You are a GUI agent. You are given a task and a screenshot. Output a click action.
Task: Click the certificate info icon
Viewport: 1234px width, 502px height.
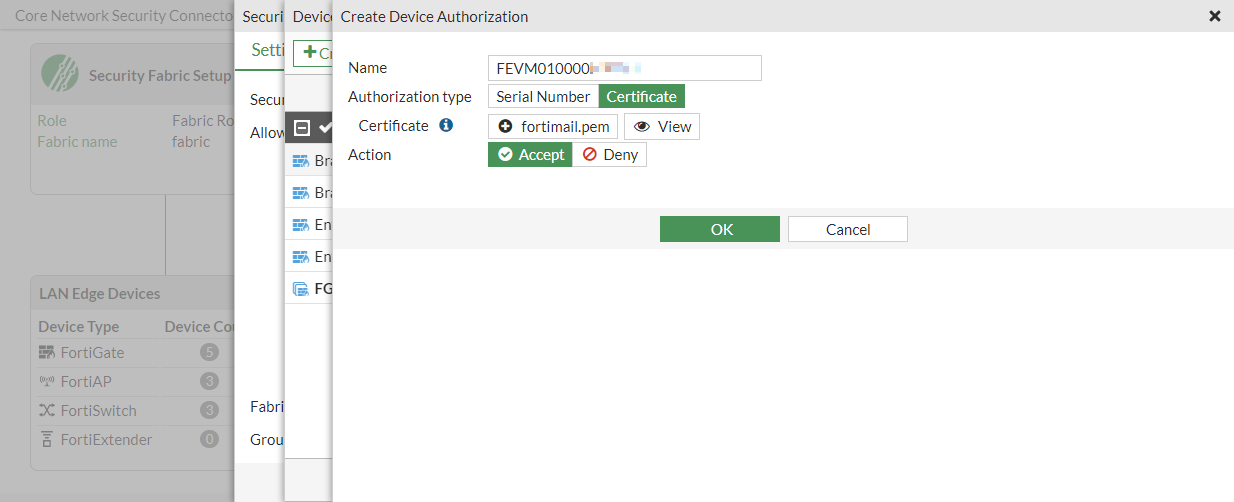[446, 126]
